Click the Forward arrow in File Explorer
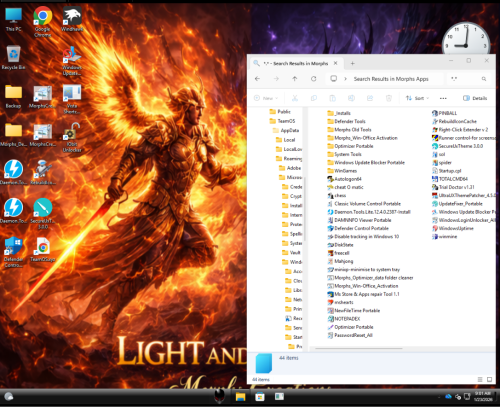Image resolution: width=500 pixels, height=407 pixels. pos(276,79)
